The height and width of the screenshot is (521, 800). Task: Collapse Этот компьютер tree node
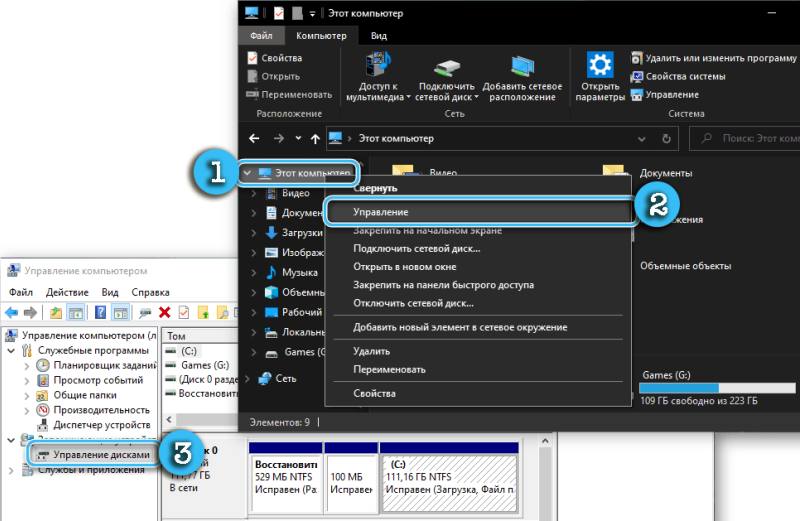coord(247,173)
